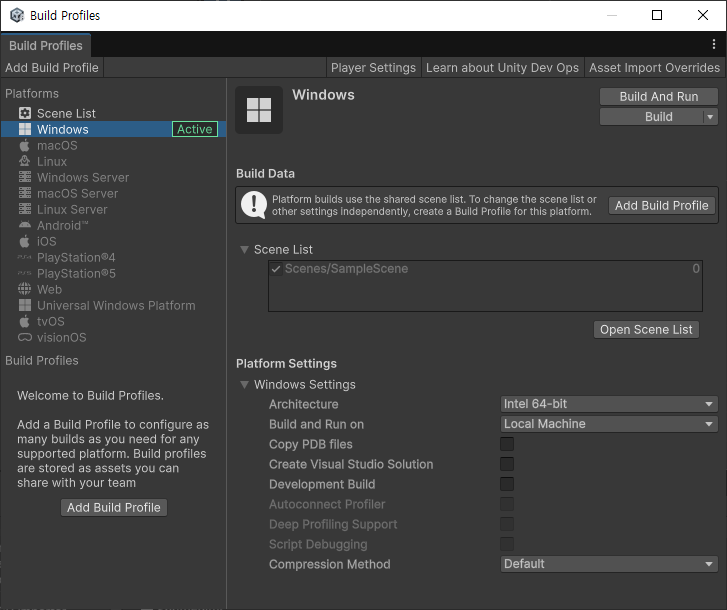Select the visionOS platform
The image size is (727, 610).
[x=113, y=337]
